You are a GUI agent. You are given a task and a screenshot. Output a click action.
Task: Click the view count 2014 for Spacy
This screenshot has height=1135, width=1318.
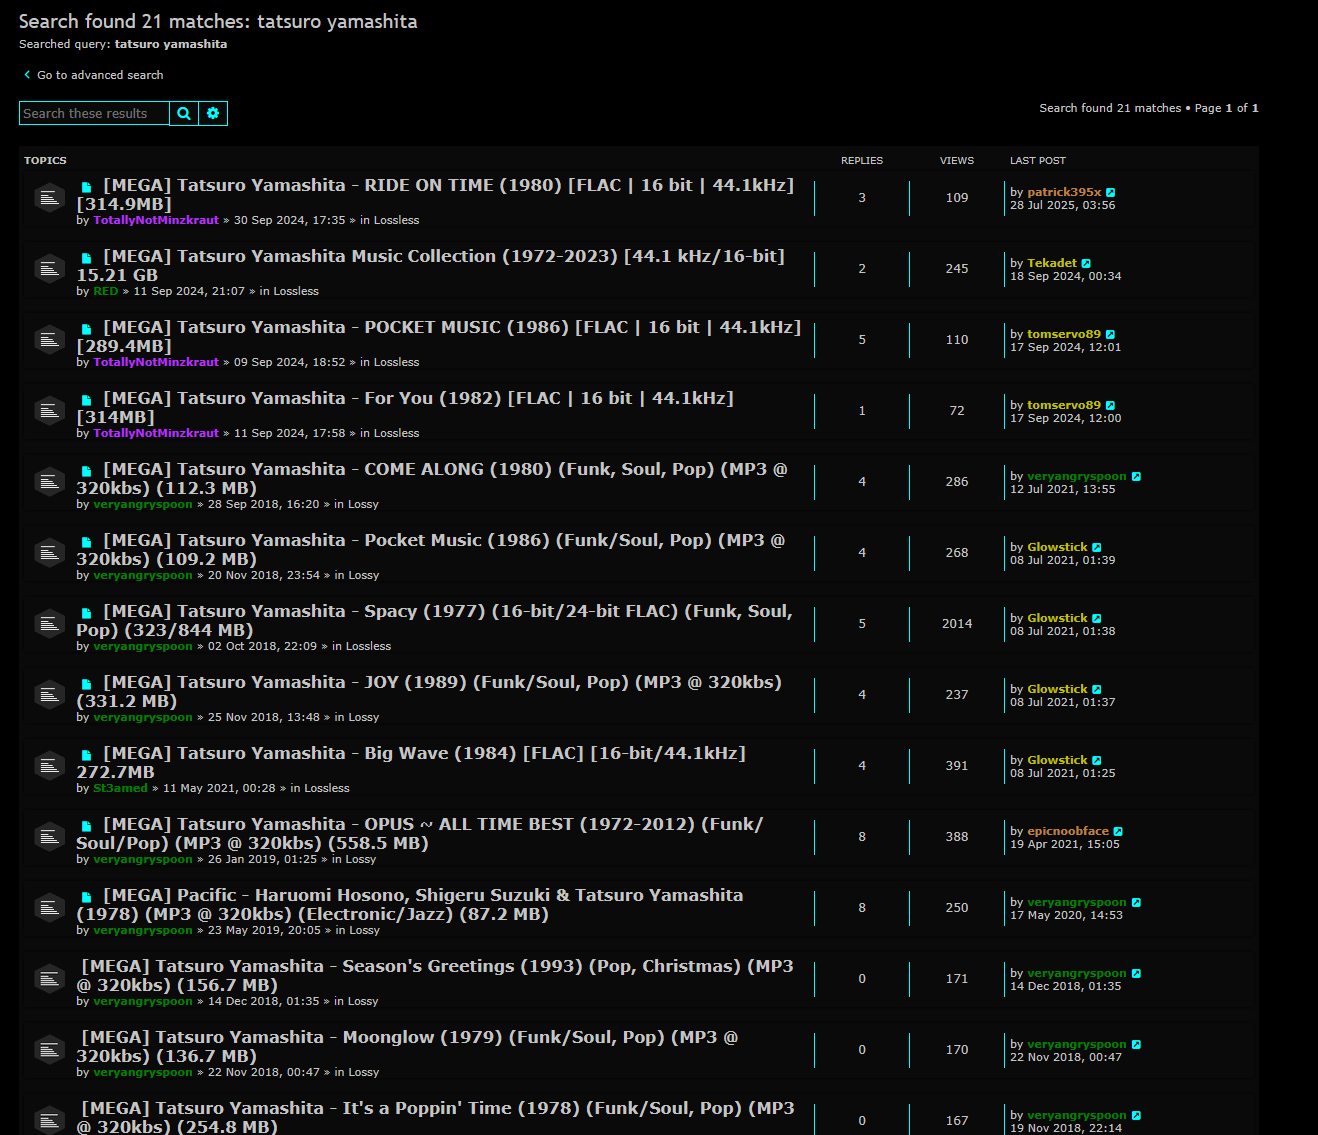tap(957, 624)
